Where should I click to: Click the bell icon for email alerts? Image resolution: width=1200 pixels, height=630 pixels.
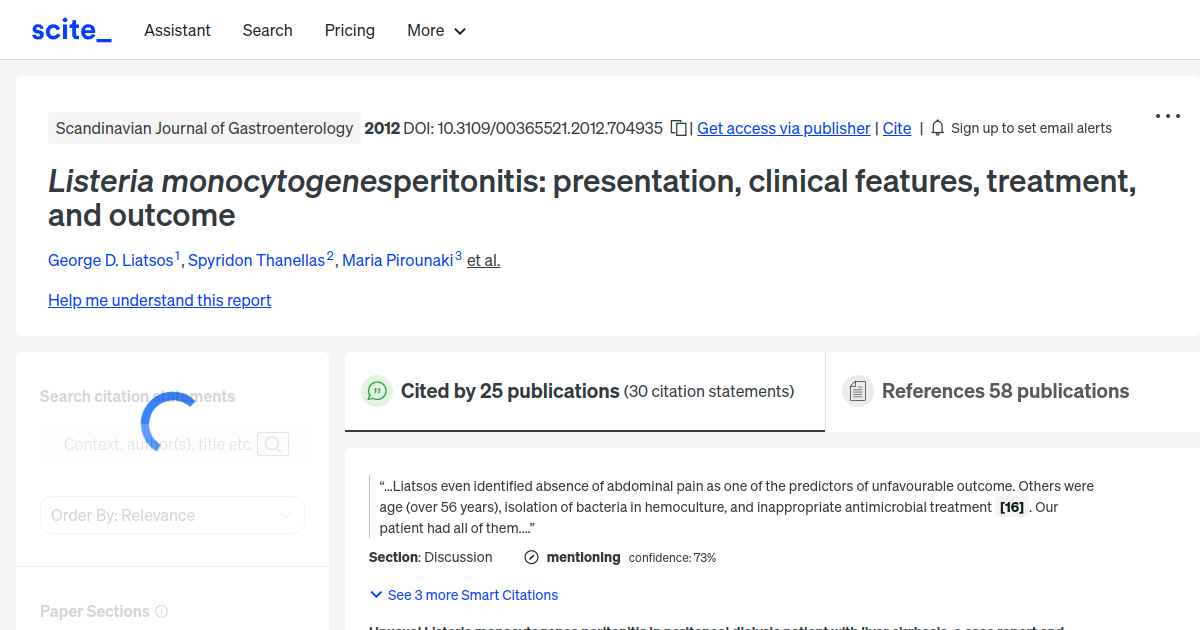(x=936, y=128)
